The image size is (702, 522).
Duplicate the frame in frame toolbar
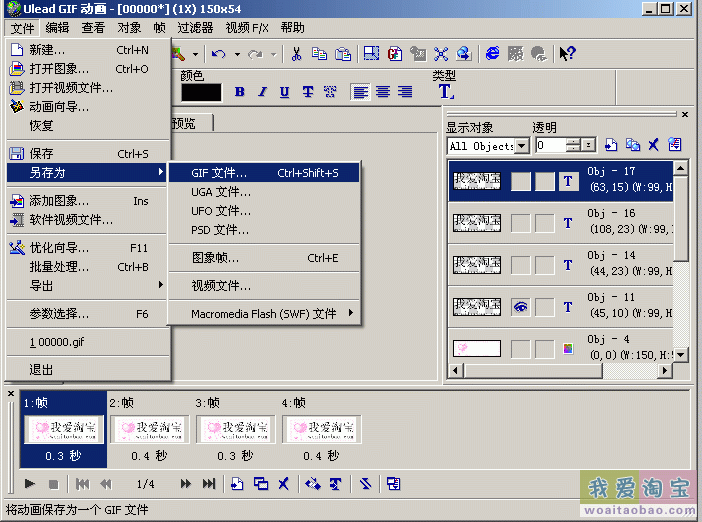pos(261,484)
